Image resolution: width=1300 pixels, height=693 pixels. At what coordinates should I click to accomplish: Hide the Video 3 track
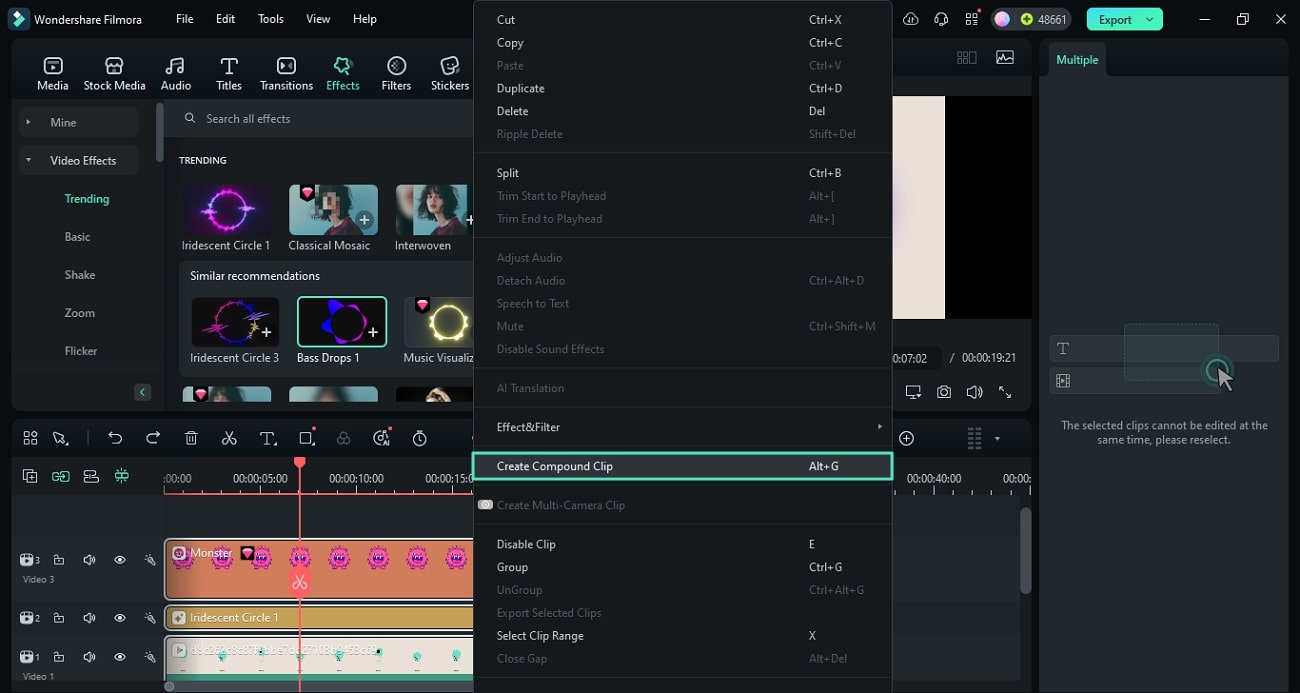coord(120,560)
